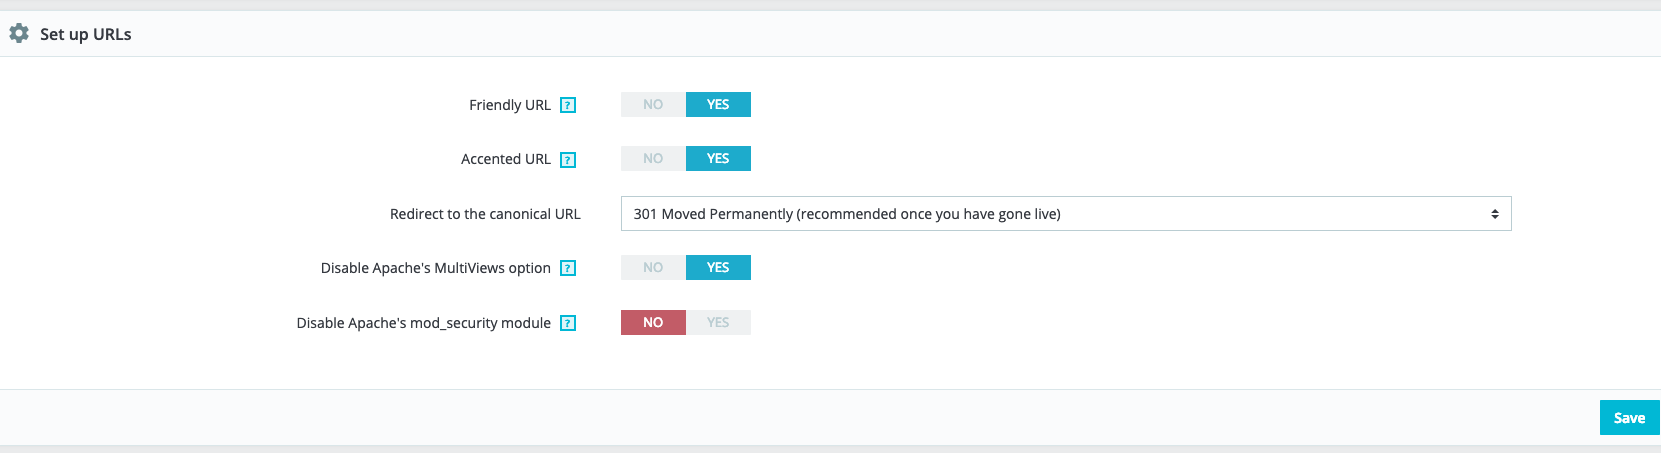Set Friendly URL to NO
The height and width of the screenshot is (453, 1661).
pyautogui.click(x=653, y=105)
